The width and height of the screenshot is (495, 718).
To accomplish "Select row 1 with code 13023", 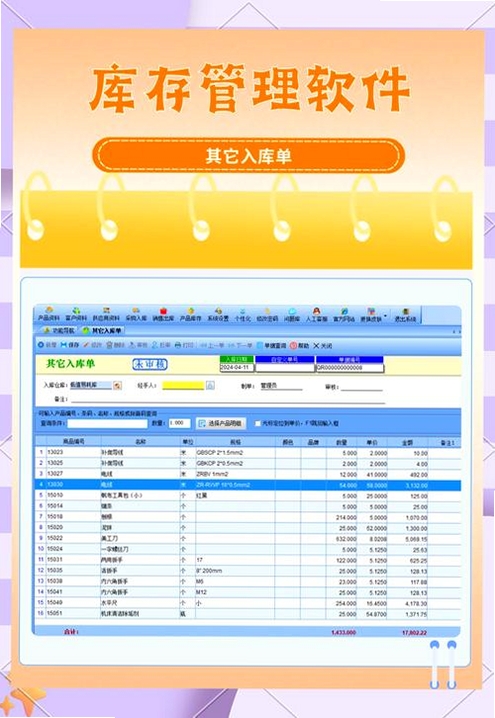I will tap(248, 452).
